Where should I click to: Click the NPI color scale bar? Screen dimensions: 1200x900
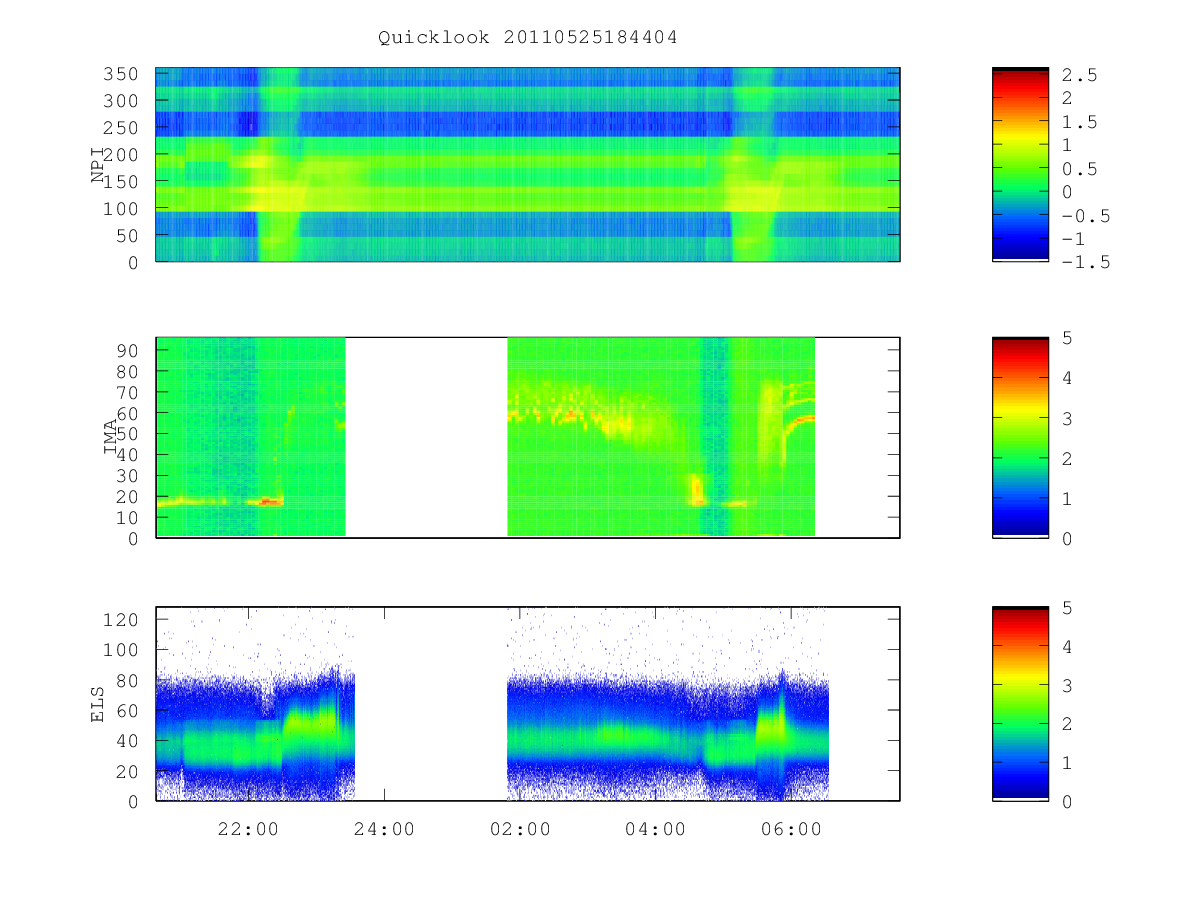pyautogui.click(x=1020, y=164)
